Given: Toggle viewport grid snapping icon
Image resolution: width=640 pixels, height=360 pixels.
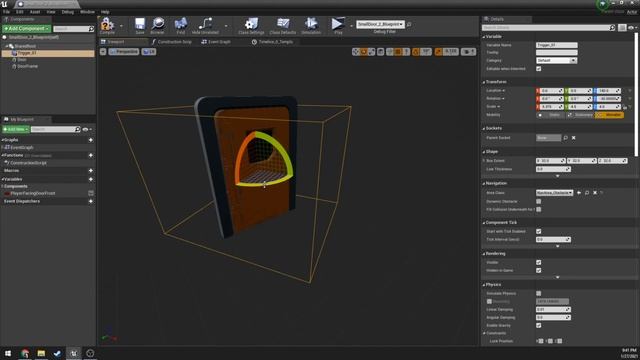Looking at the screenshot, I should [x=398, y=52].
